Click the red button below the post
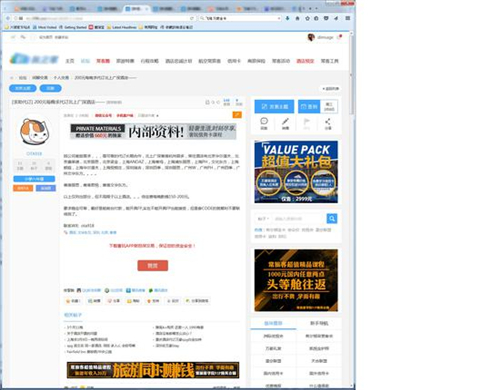500x390 pixels. 153,265
